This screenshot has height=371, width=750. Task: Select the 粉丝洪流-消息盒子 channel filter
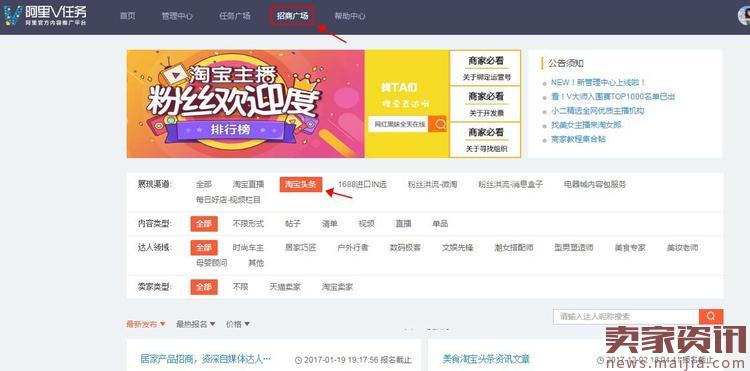tap(511, 184)
